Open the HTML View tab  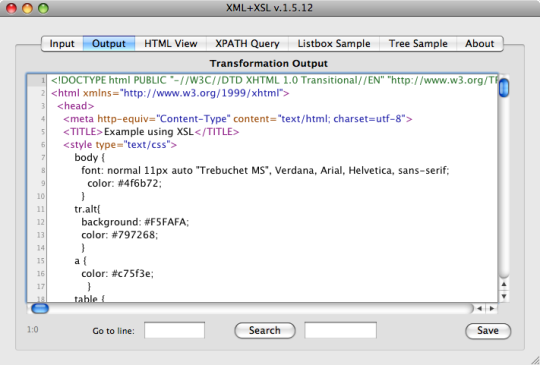(170, 44)
